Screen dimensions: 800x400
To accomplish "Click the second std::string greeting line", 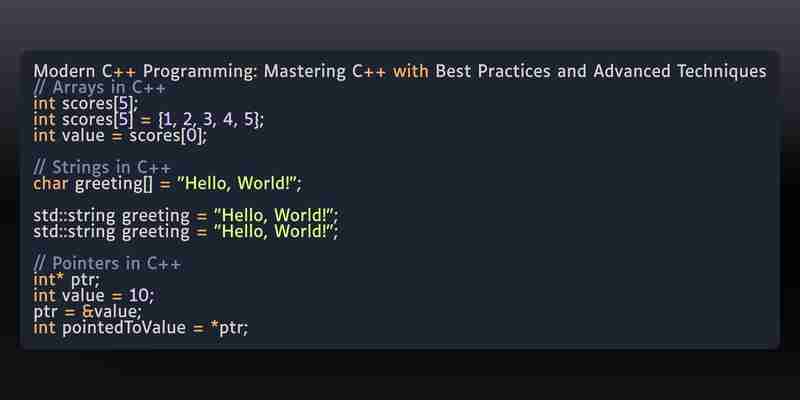I will (x=186, y=232).
